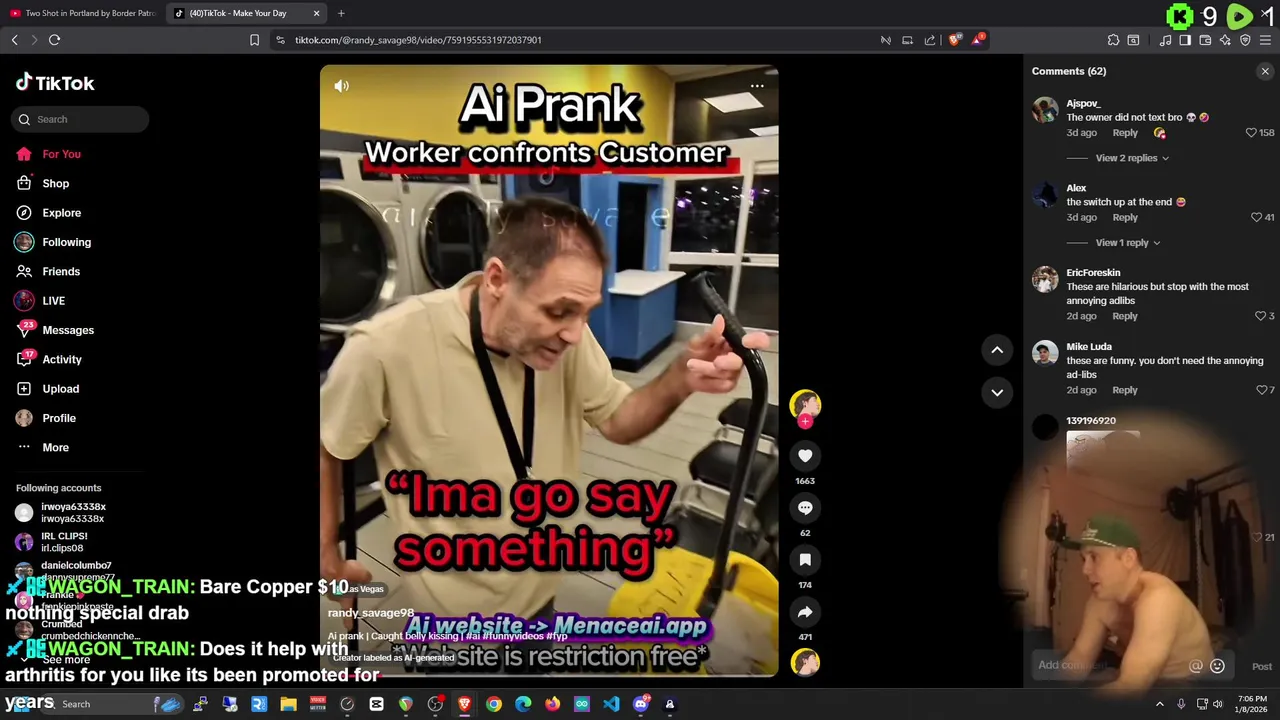This screenshot has height=720, width=1280.
Task: Reply to Ajspov_'s comment
Action: click(1125, 133)
